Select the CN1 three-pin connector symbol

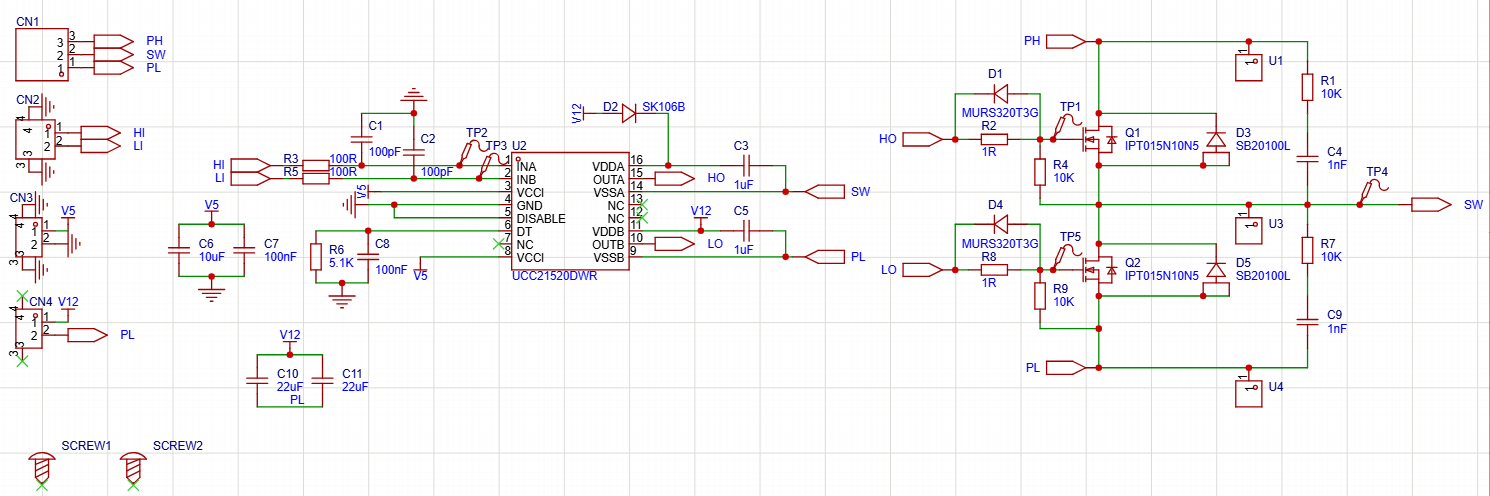(x=43, y=54)
